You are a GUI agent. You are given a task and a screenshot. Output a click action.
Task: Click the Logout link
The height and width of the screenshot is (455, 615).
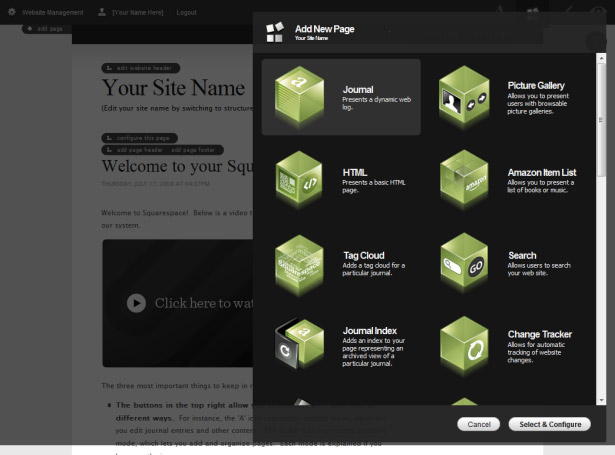tap(186, 13)
